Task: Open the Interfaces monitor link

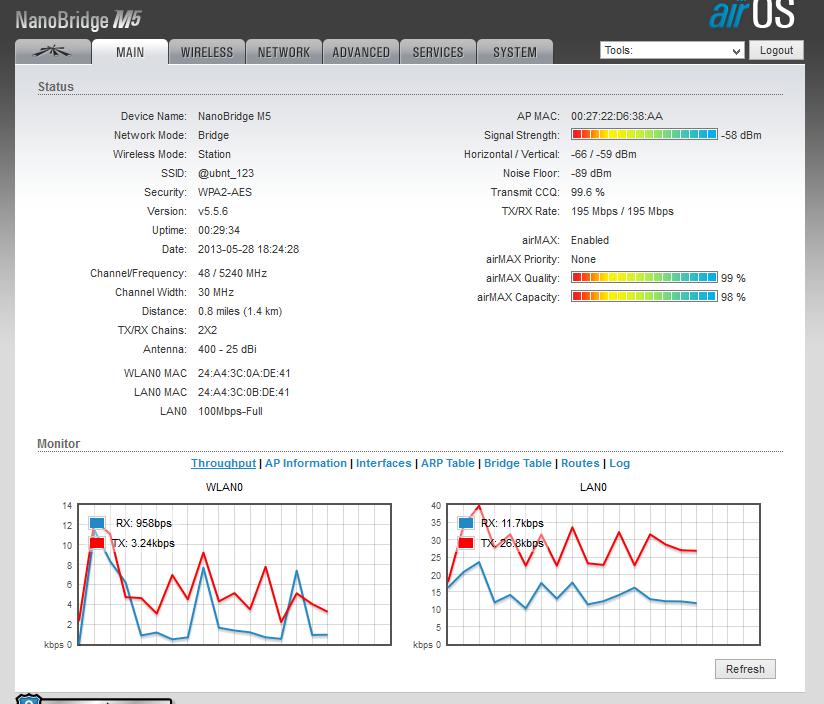Action: (384, 463)
